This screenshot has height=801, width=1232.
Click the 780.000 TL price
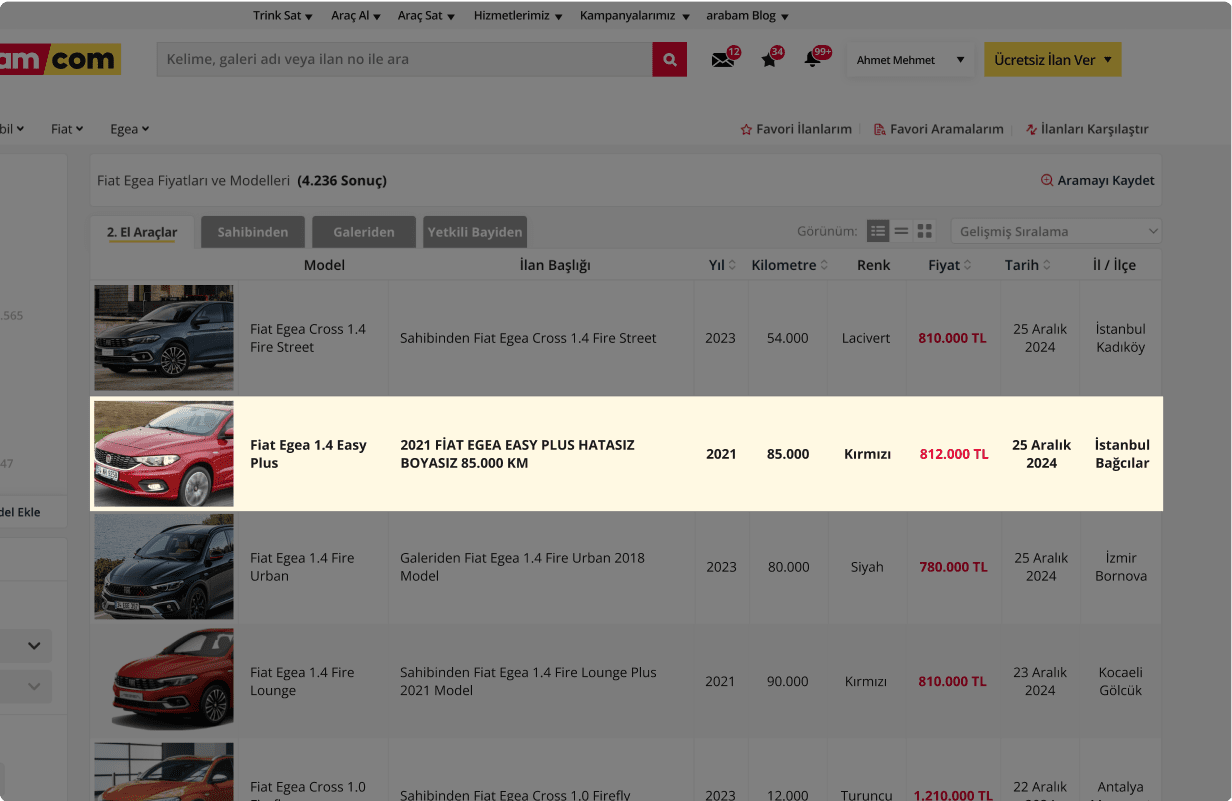(x=953, y=567)
